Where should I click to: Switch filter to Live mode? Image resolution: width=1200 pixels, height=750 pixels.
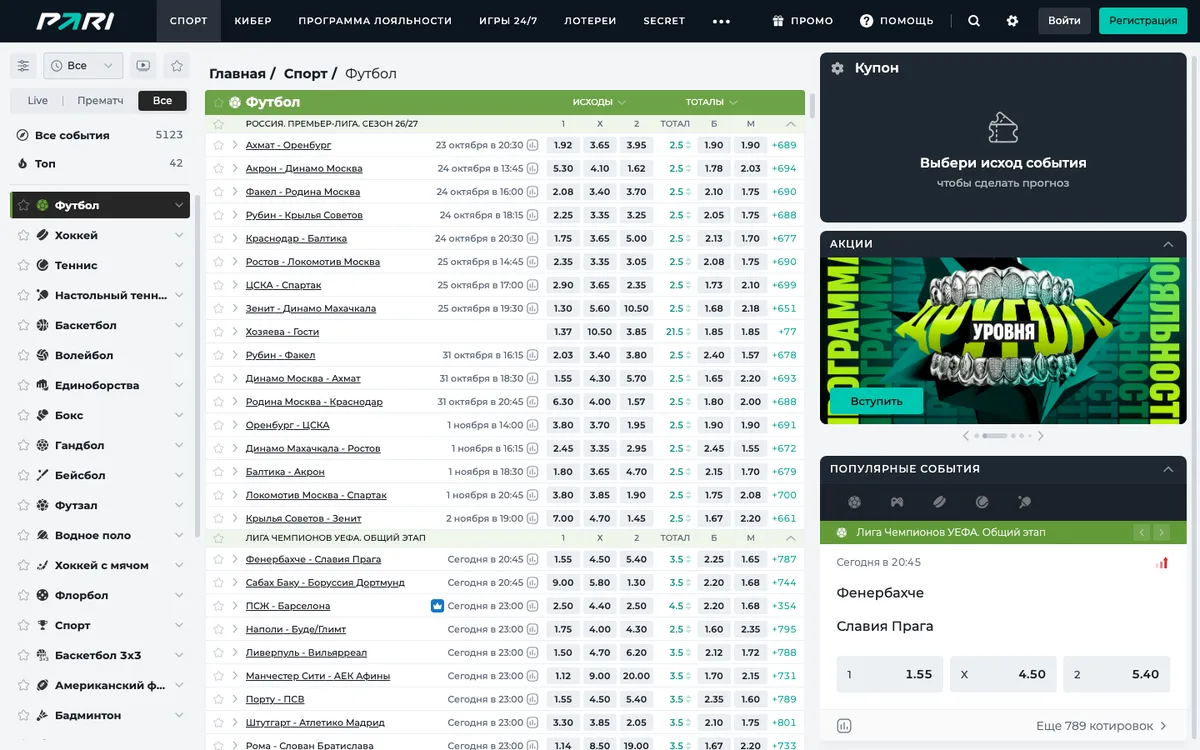(38, 100)
